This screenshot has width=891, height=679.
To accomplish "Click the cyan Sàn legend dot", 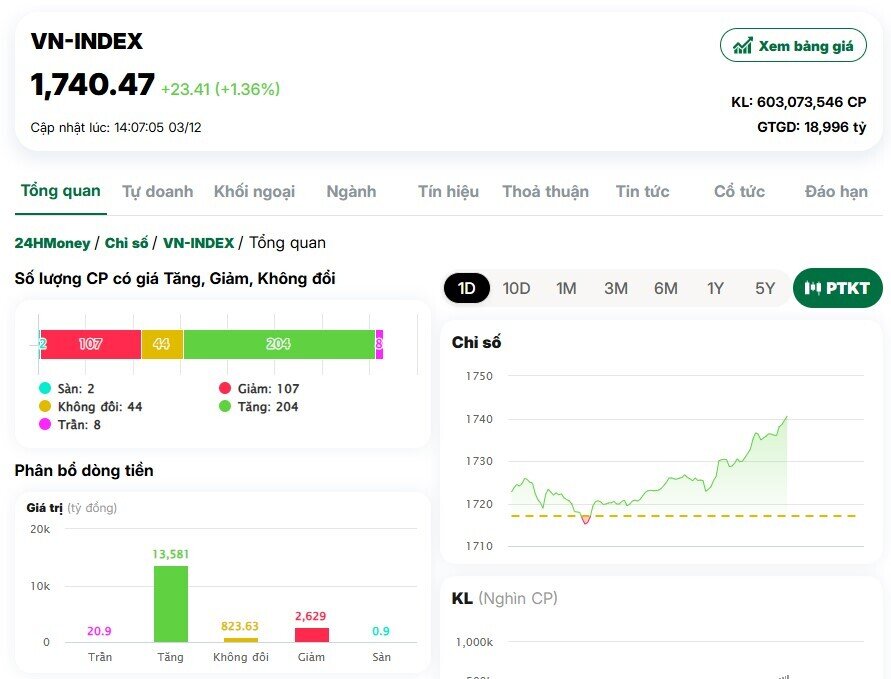I will pos(44,388).
